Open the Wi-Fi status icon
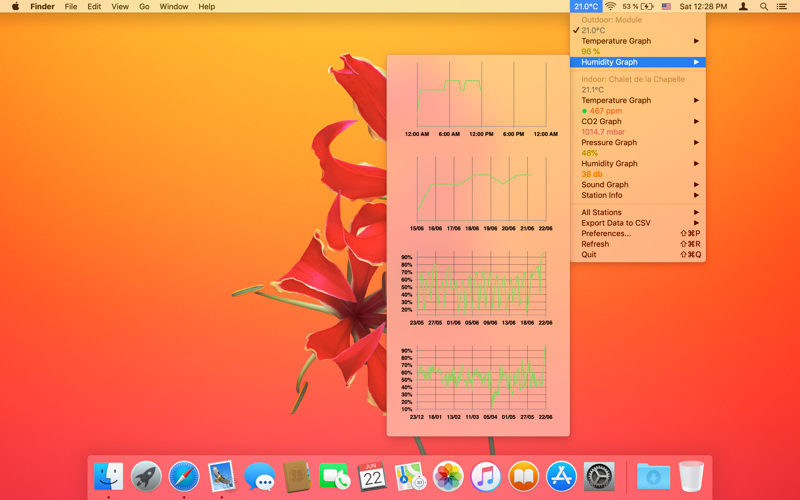 pos(610,7)
